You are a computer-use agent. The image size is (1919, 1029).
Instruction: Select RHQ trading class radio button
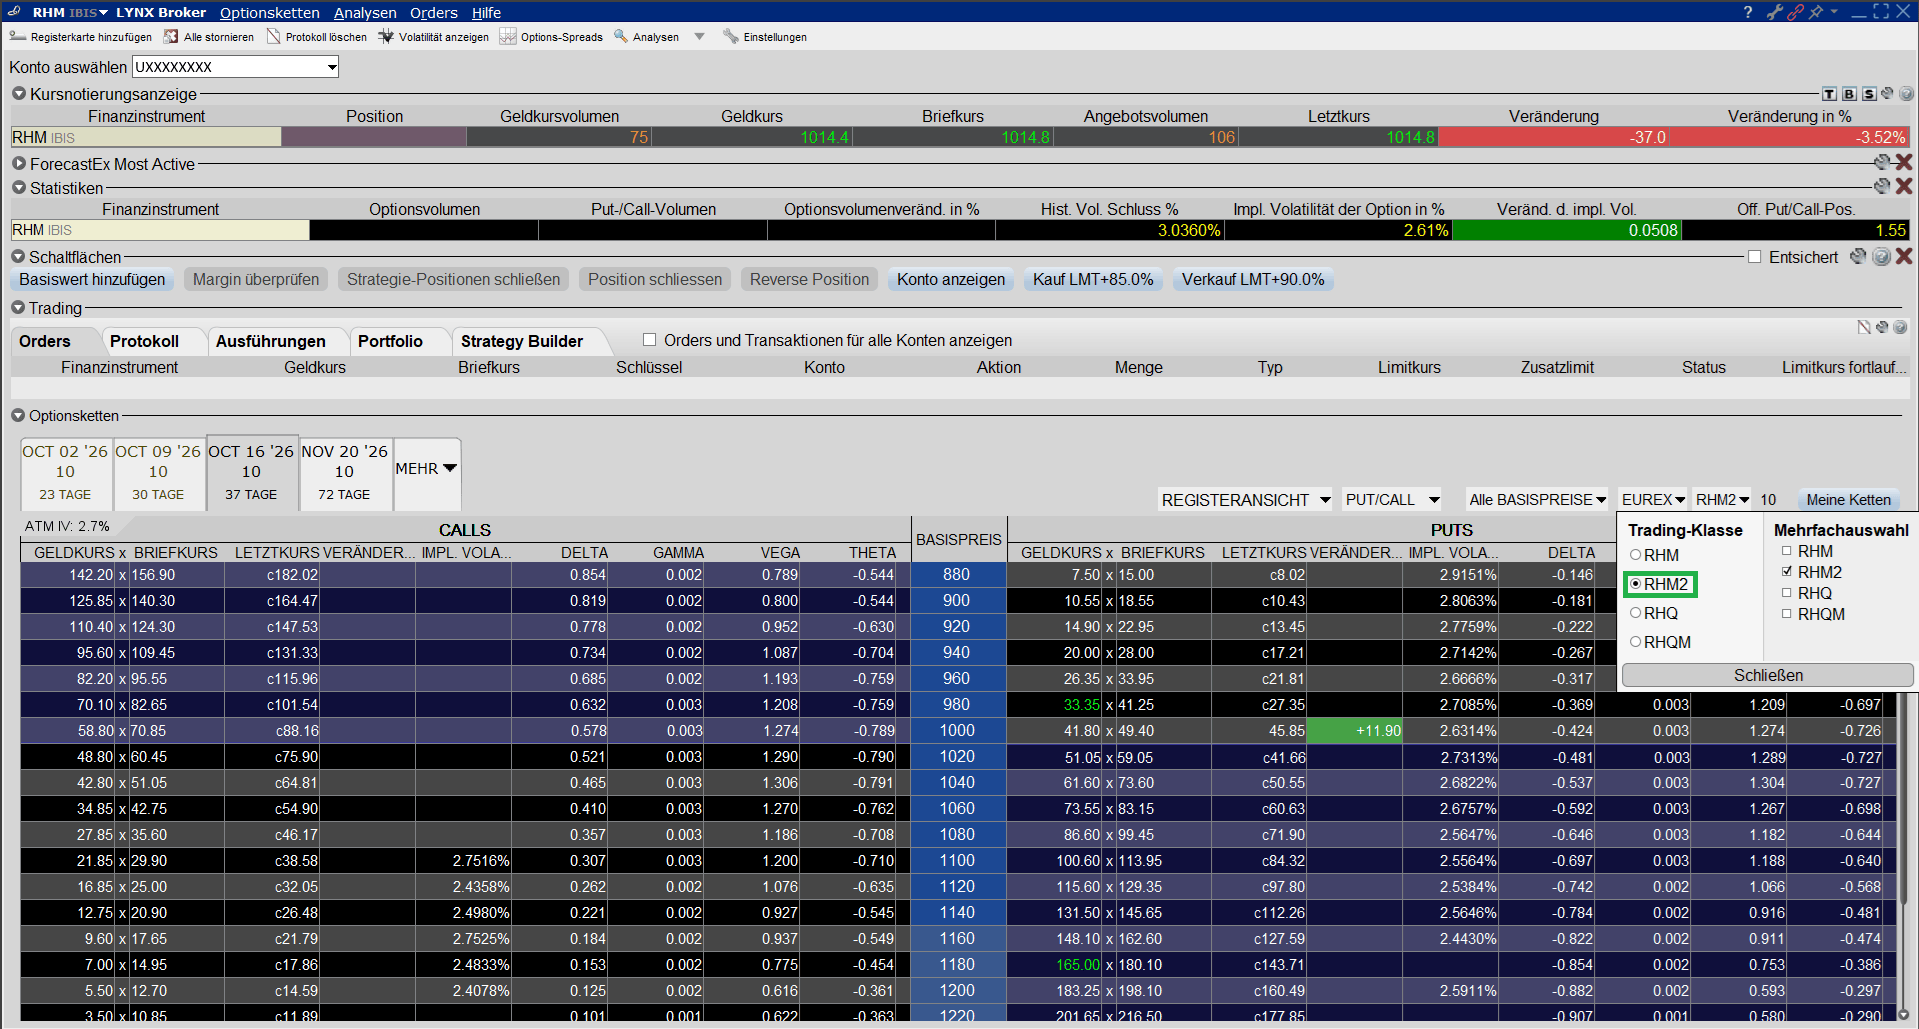pos(1635,613)
